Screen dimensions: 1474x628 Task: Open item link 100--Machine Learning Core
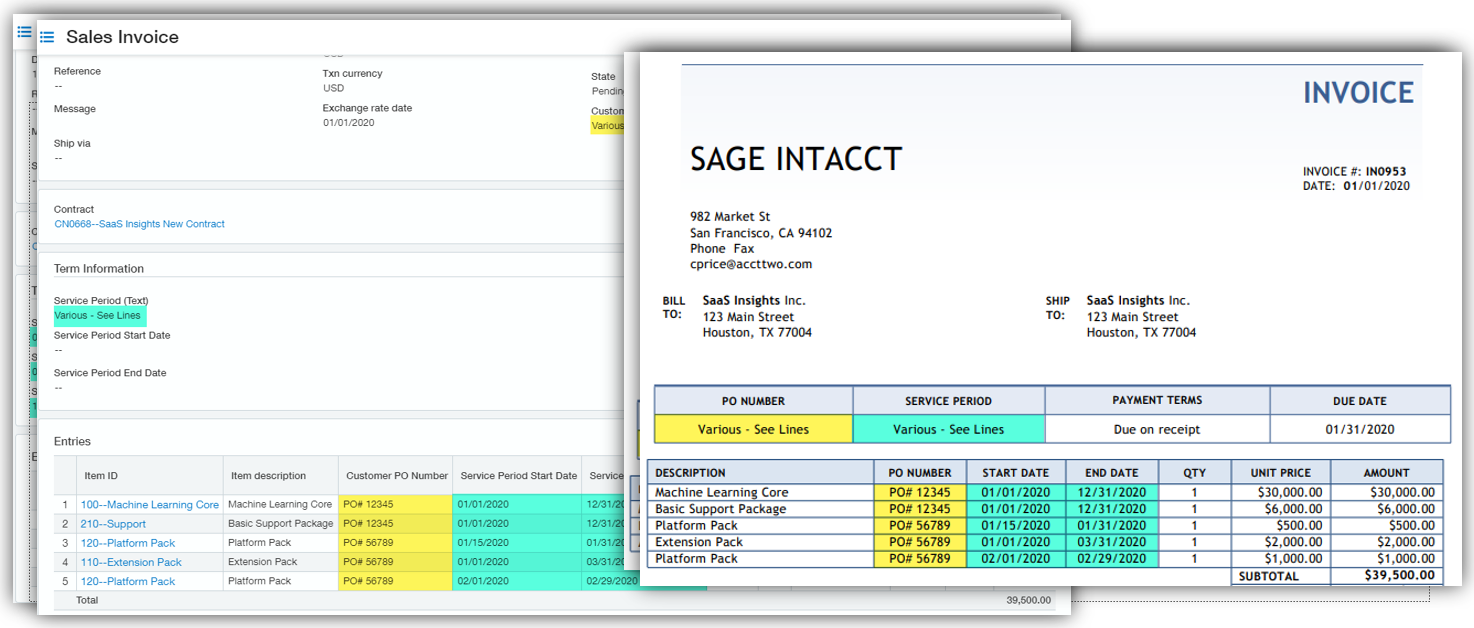149,505
